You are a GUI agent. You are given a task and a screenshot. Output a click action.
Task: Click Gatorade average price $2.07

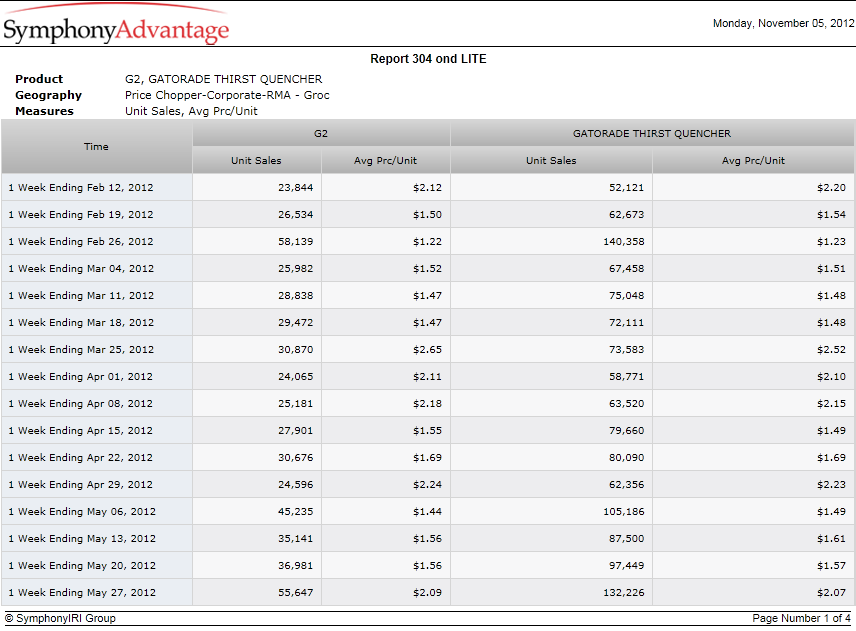point(831,593)
